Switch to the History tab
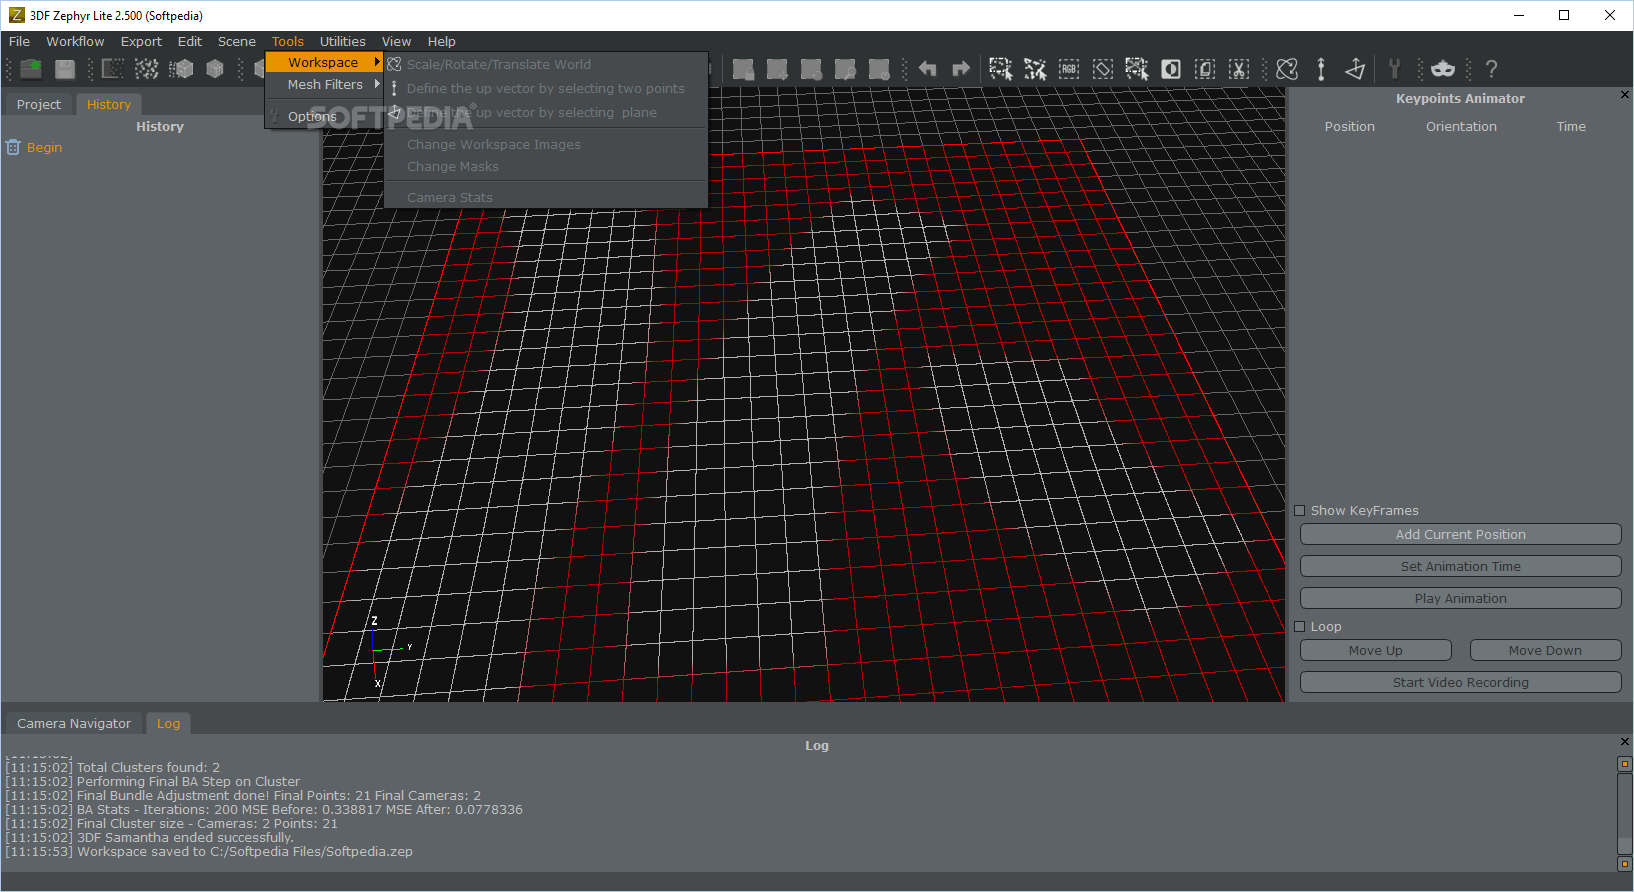Image resolution: width=1634 pixels, height=892 pixels. pyautogui.click(x=109, y=104)
